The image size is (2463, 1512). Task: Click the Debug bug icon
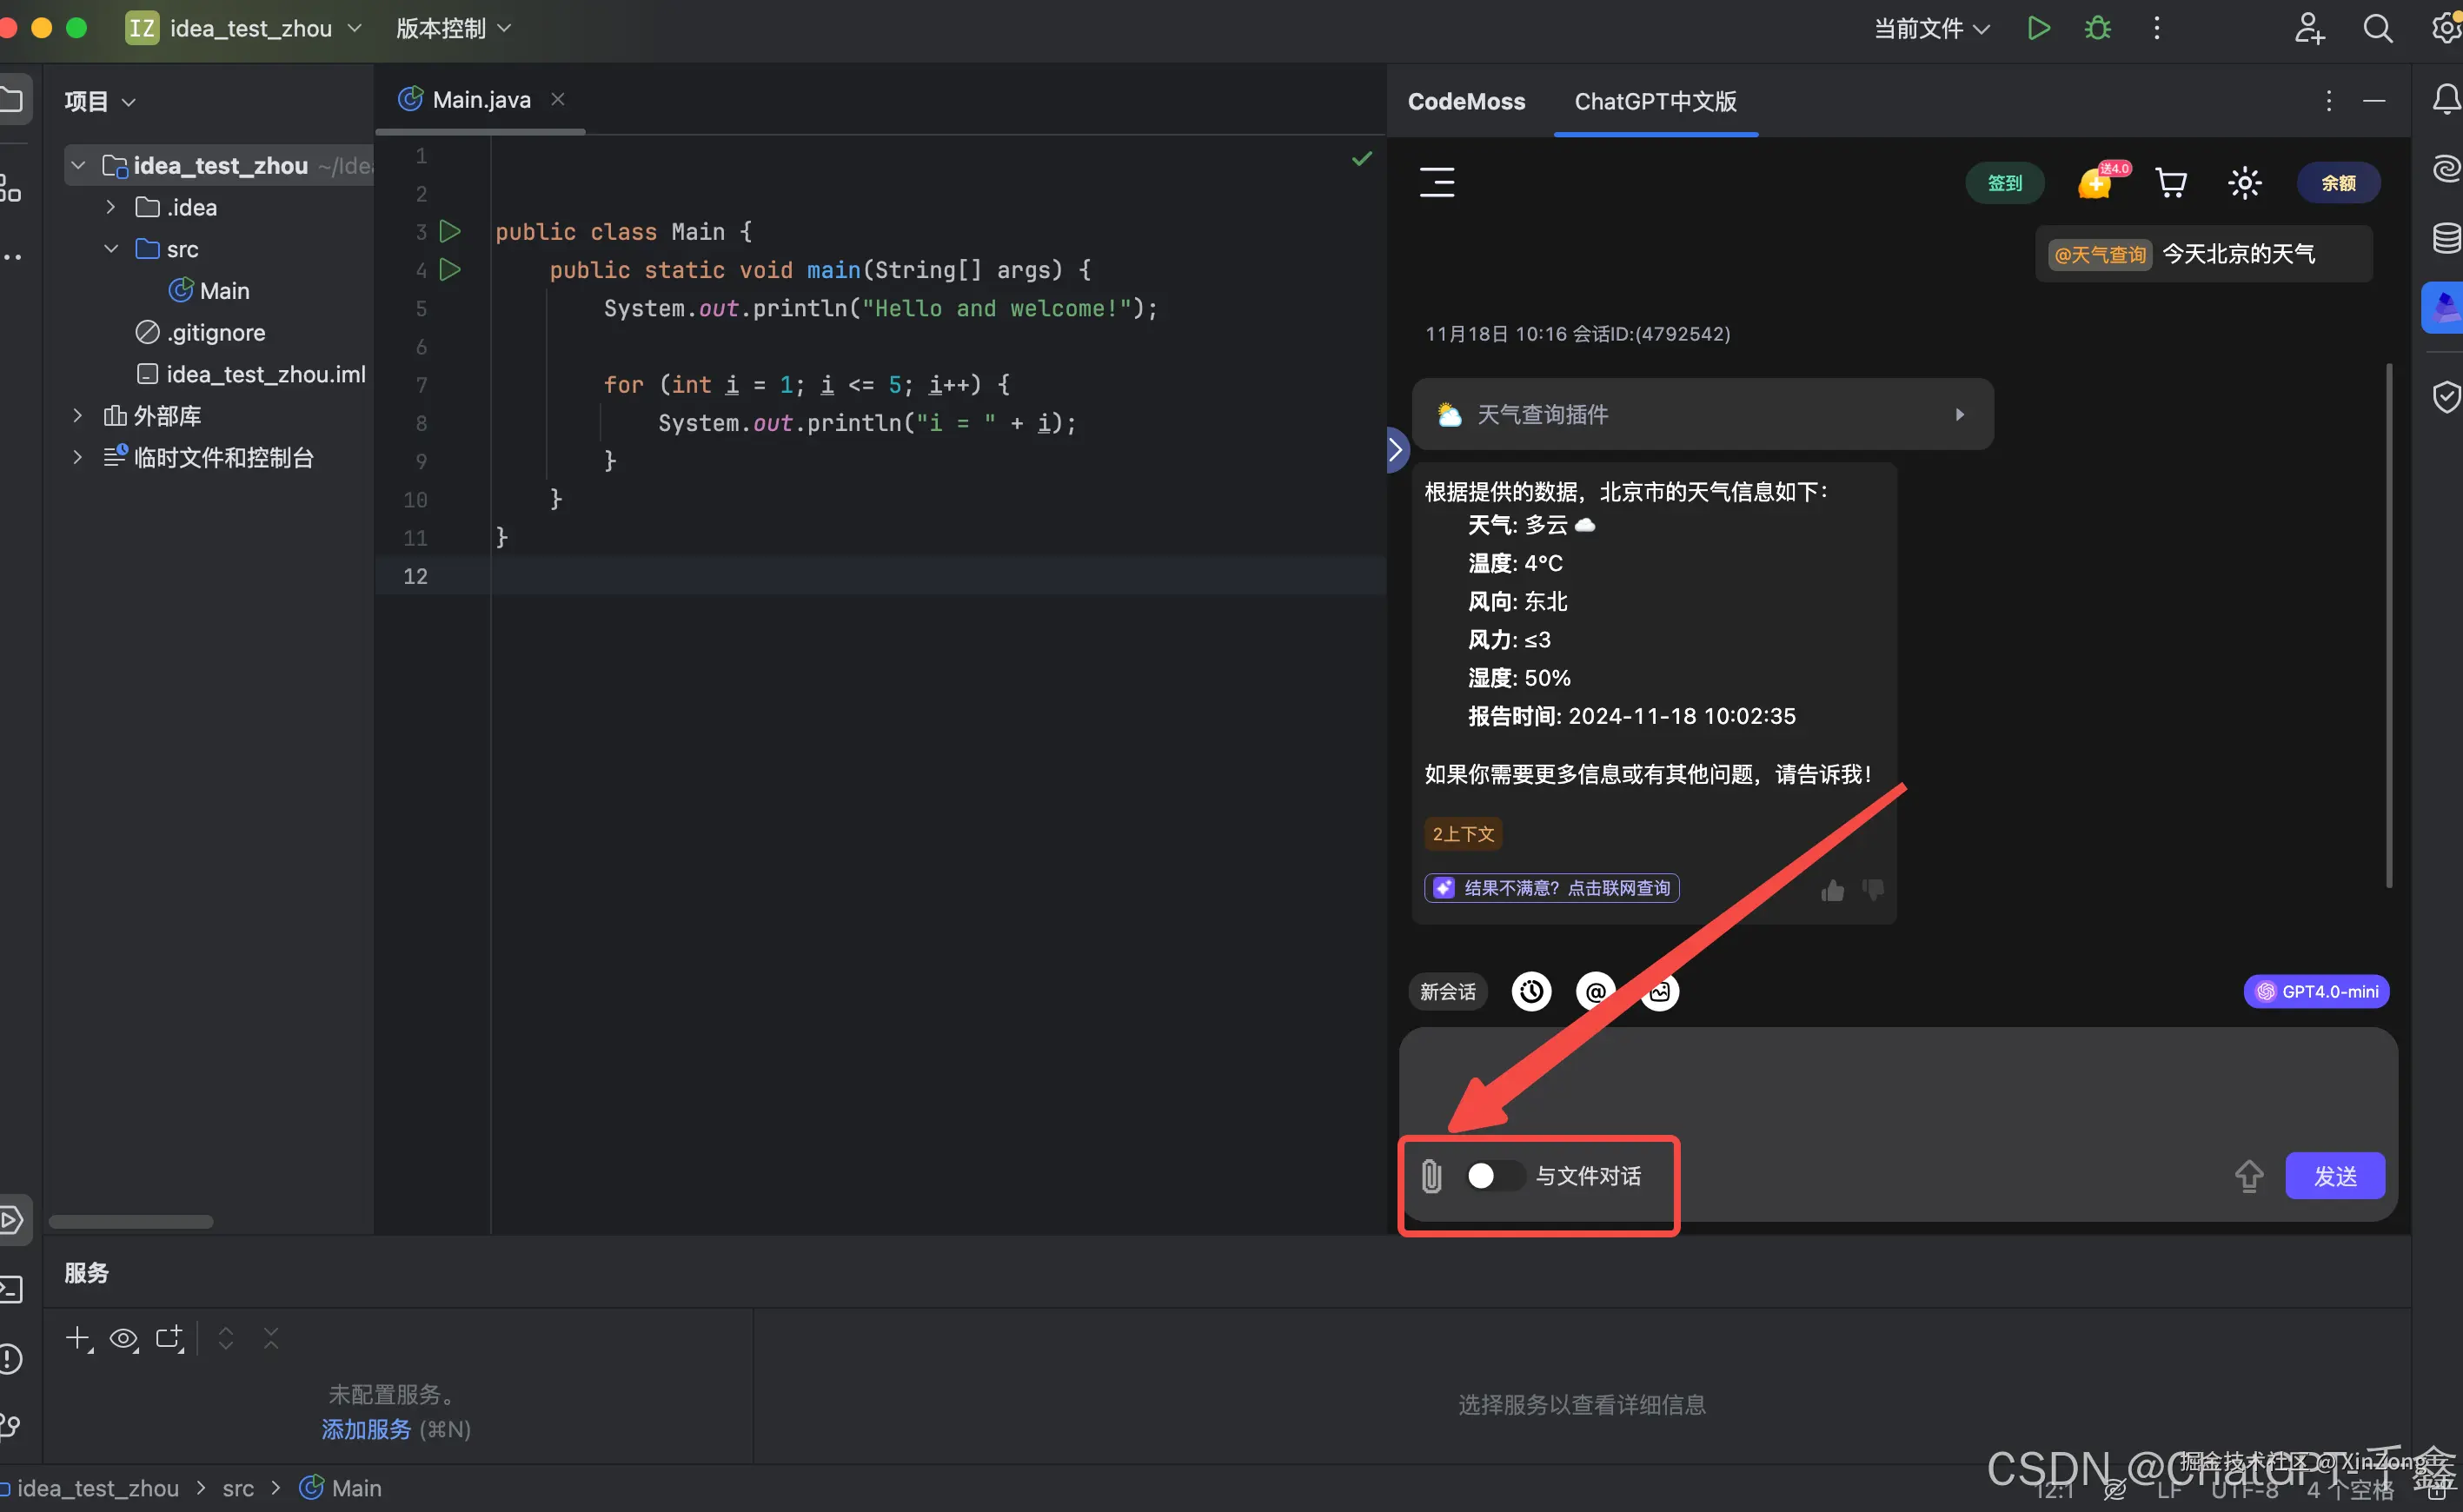pyautogui.click(x=2097, y=28)
